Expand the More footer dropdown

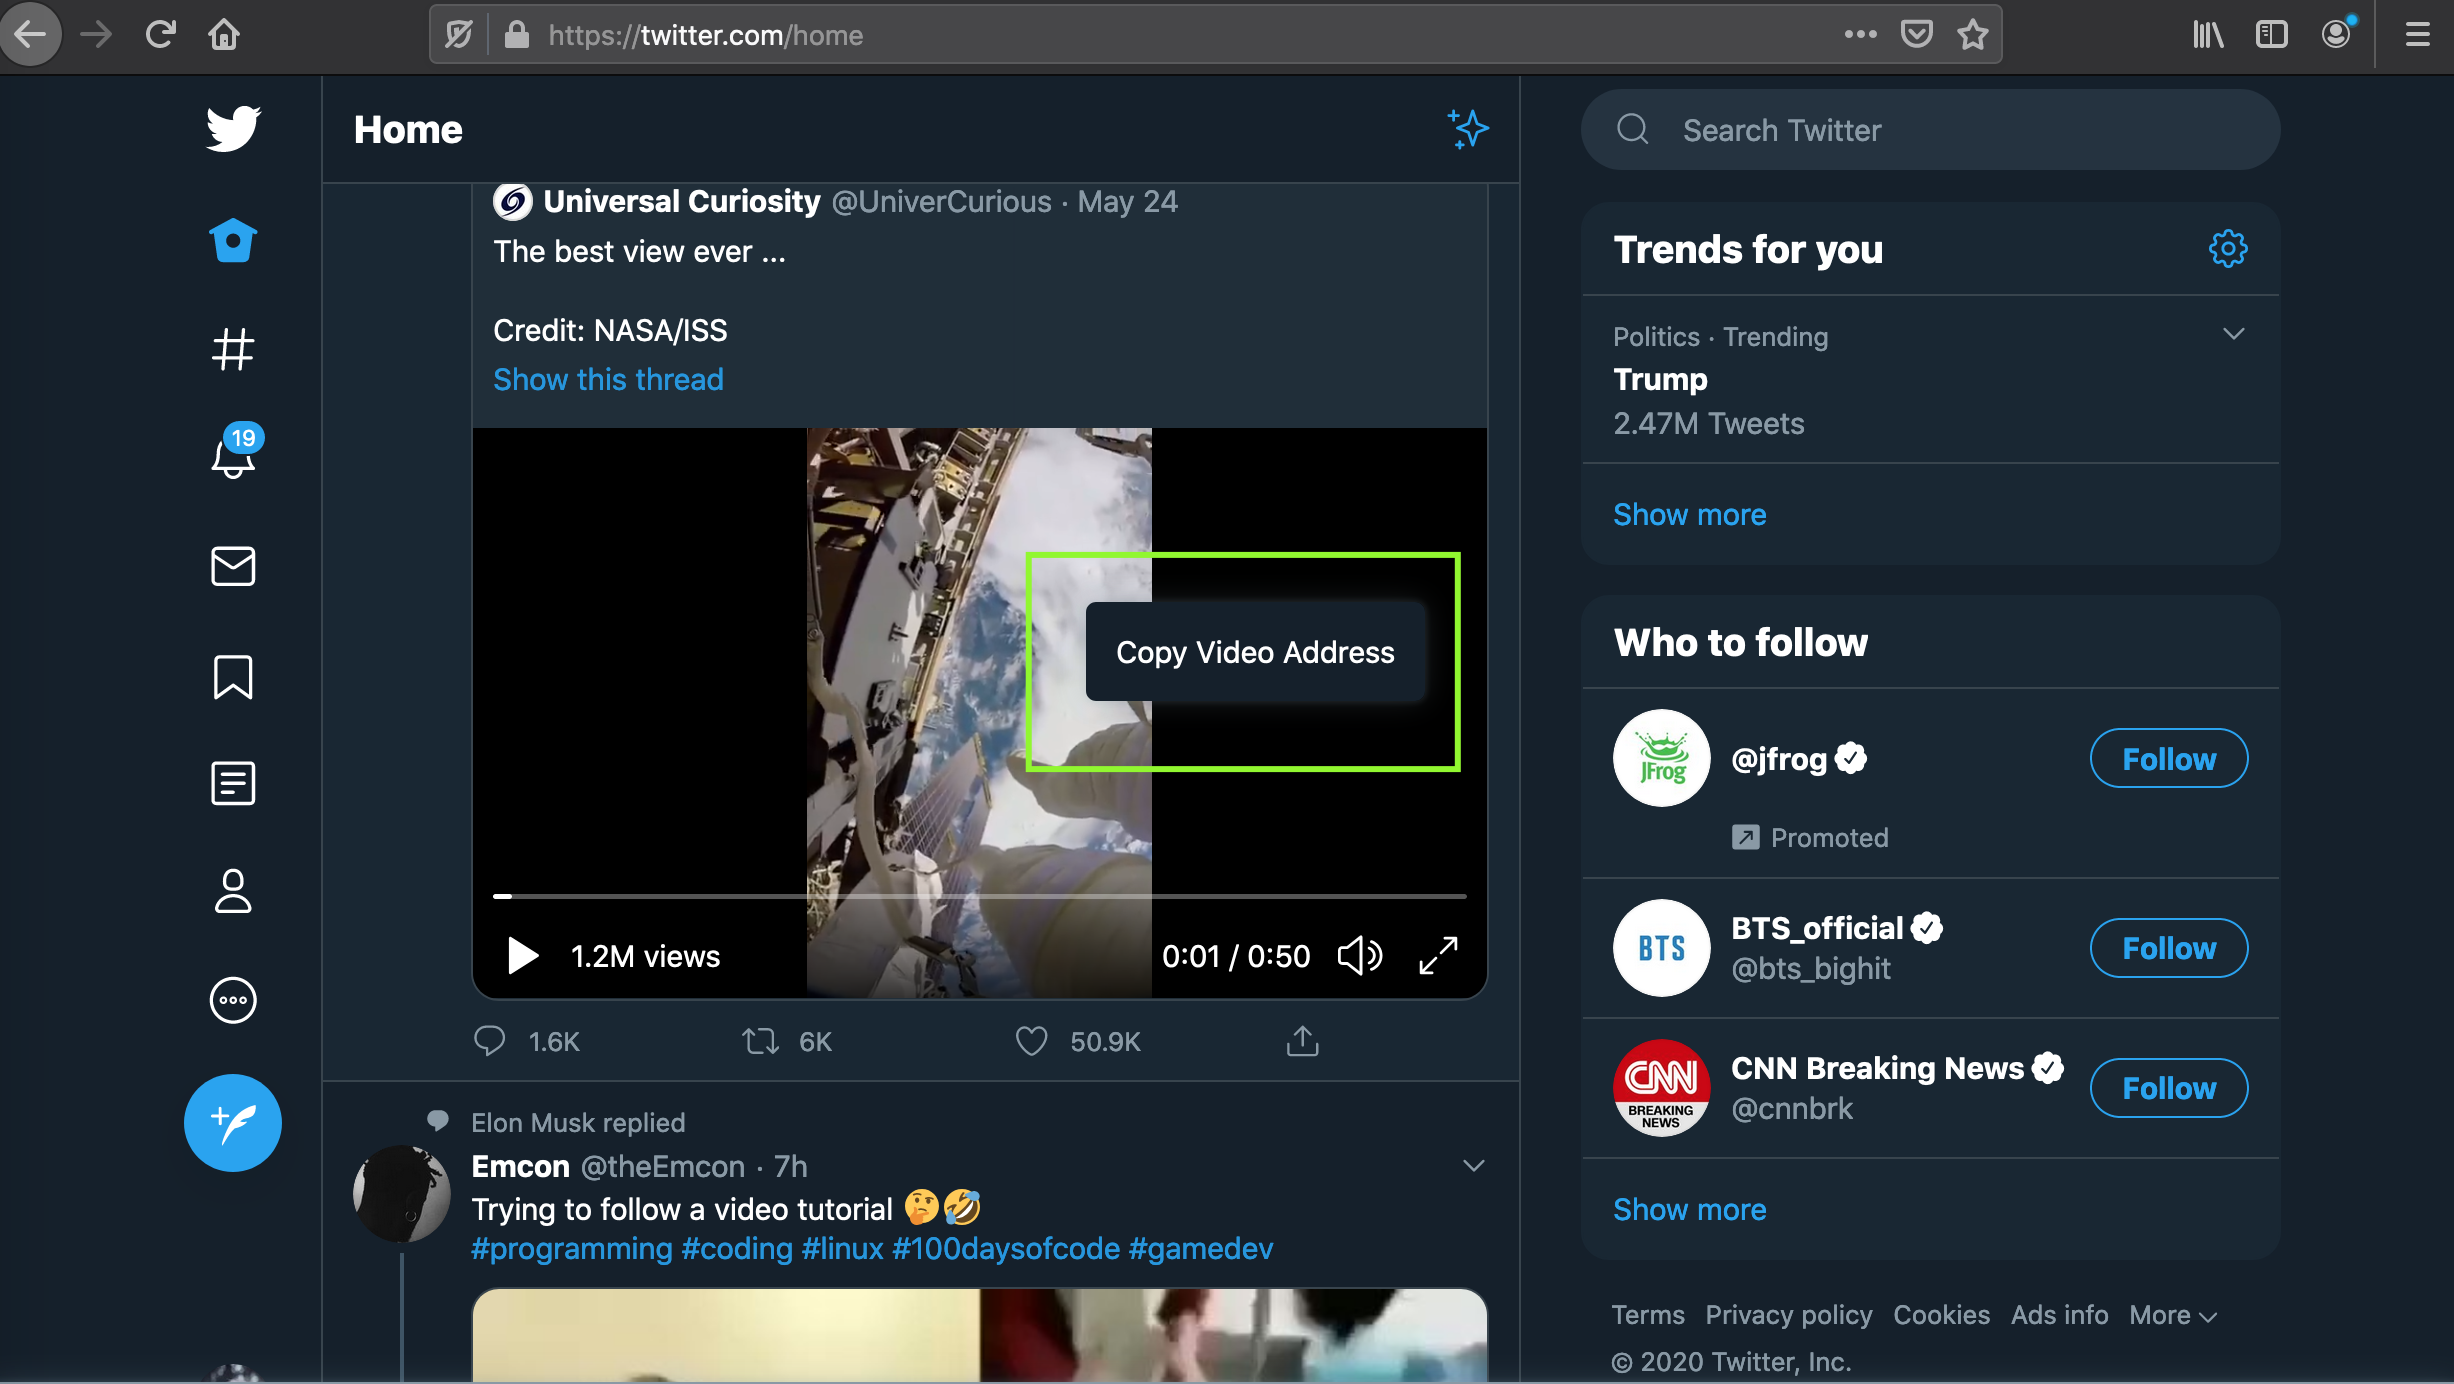(2172, 1314)
